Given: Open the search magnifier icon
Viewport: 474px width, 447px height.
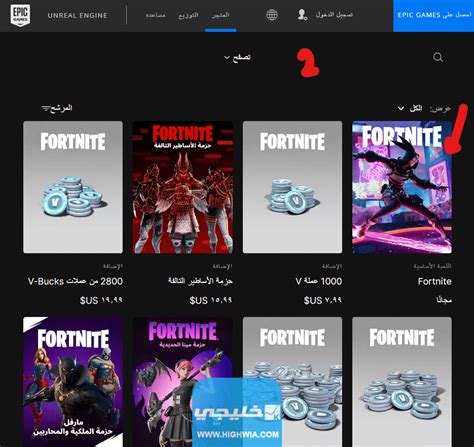Looking at the screenshot, I should (438, 57).
